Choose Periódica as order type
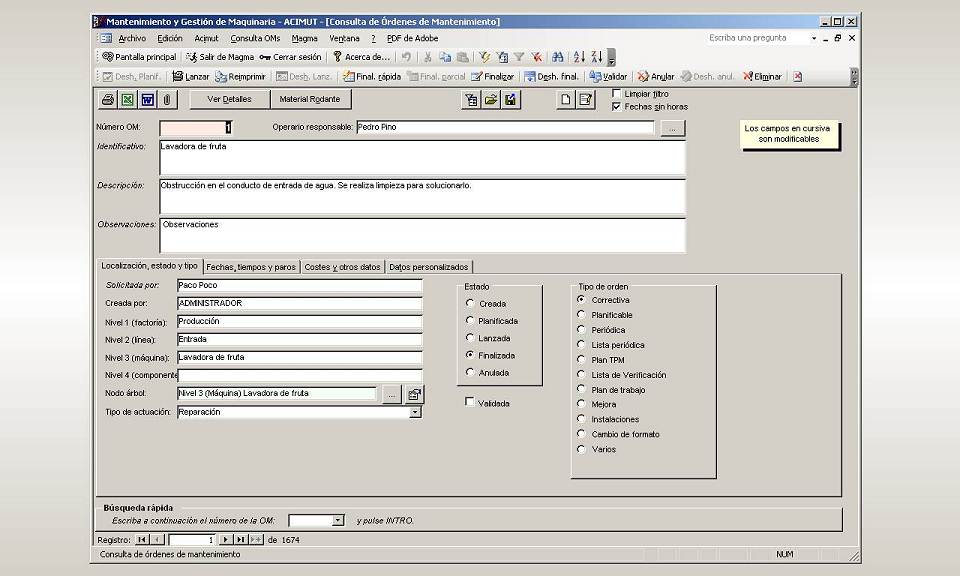 (581, 329)
